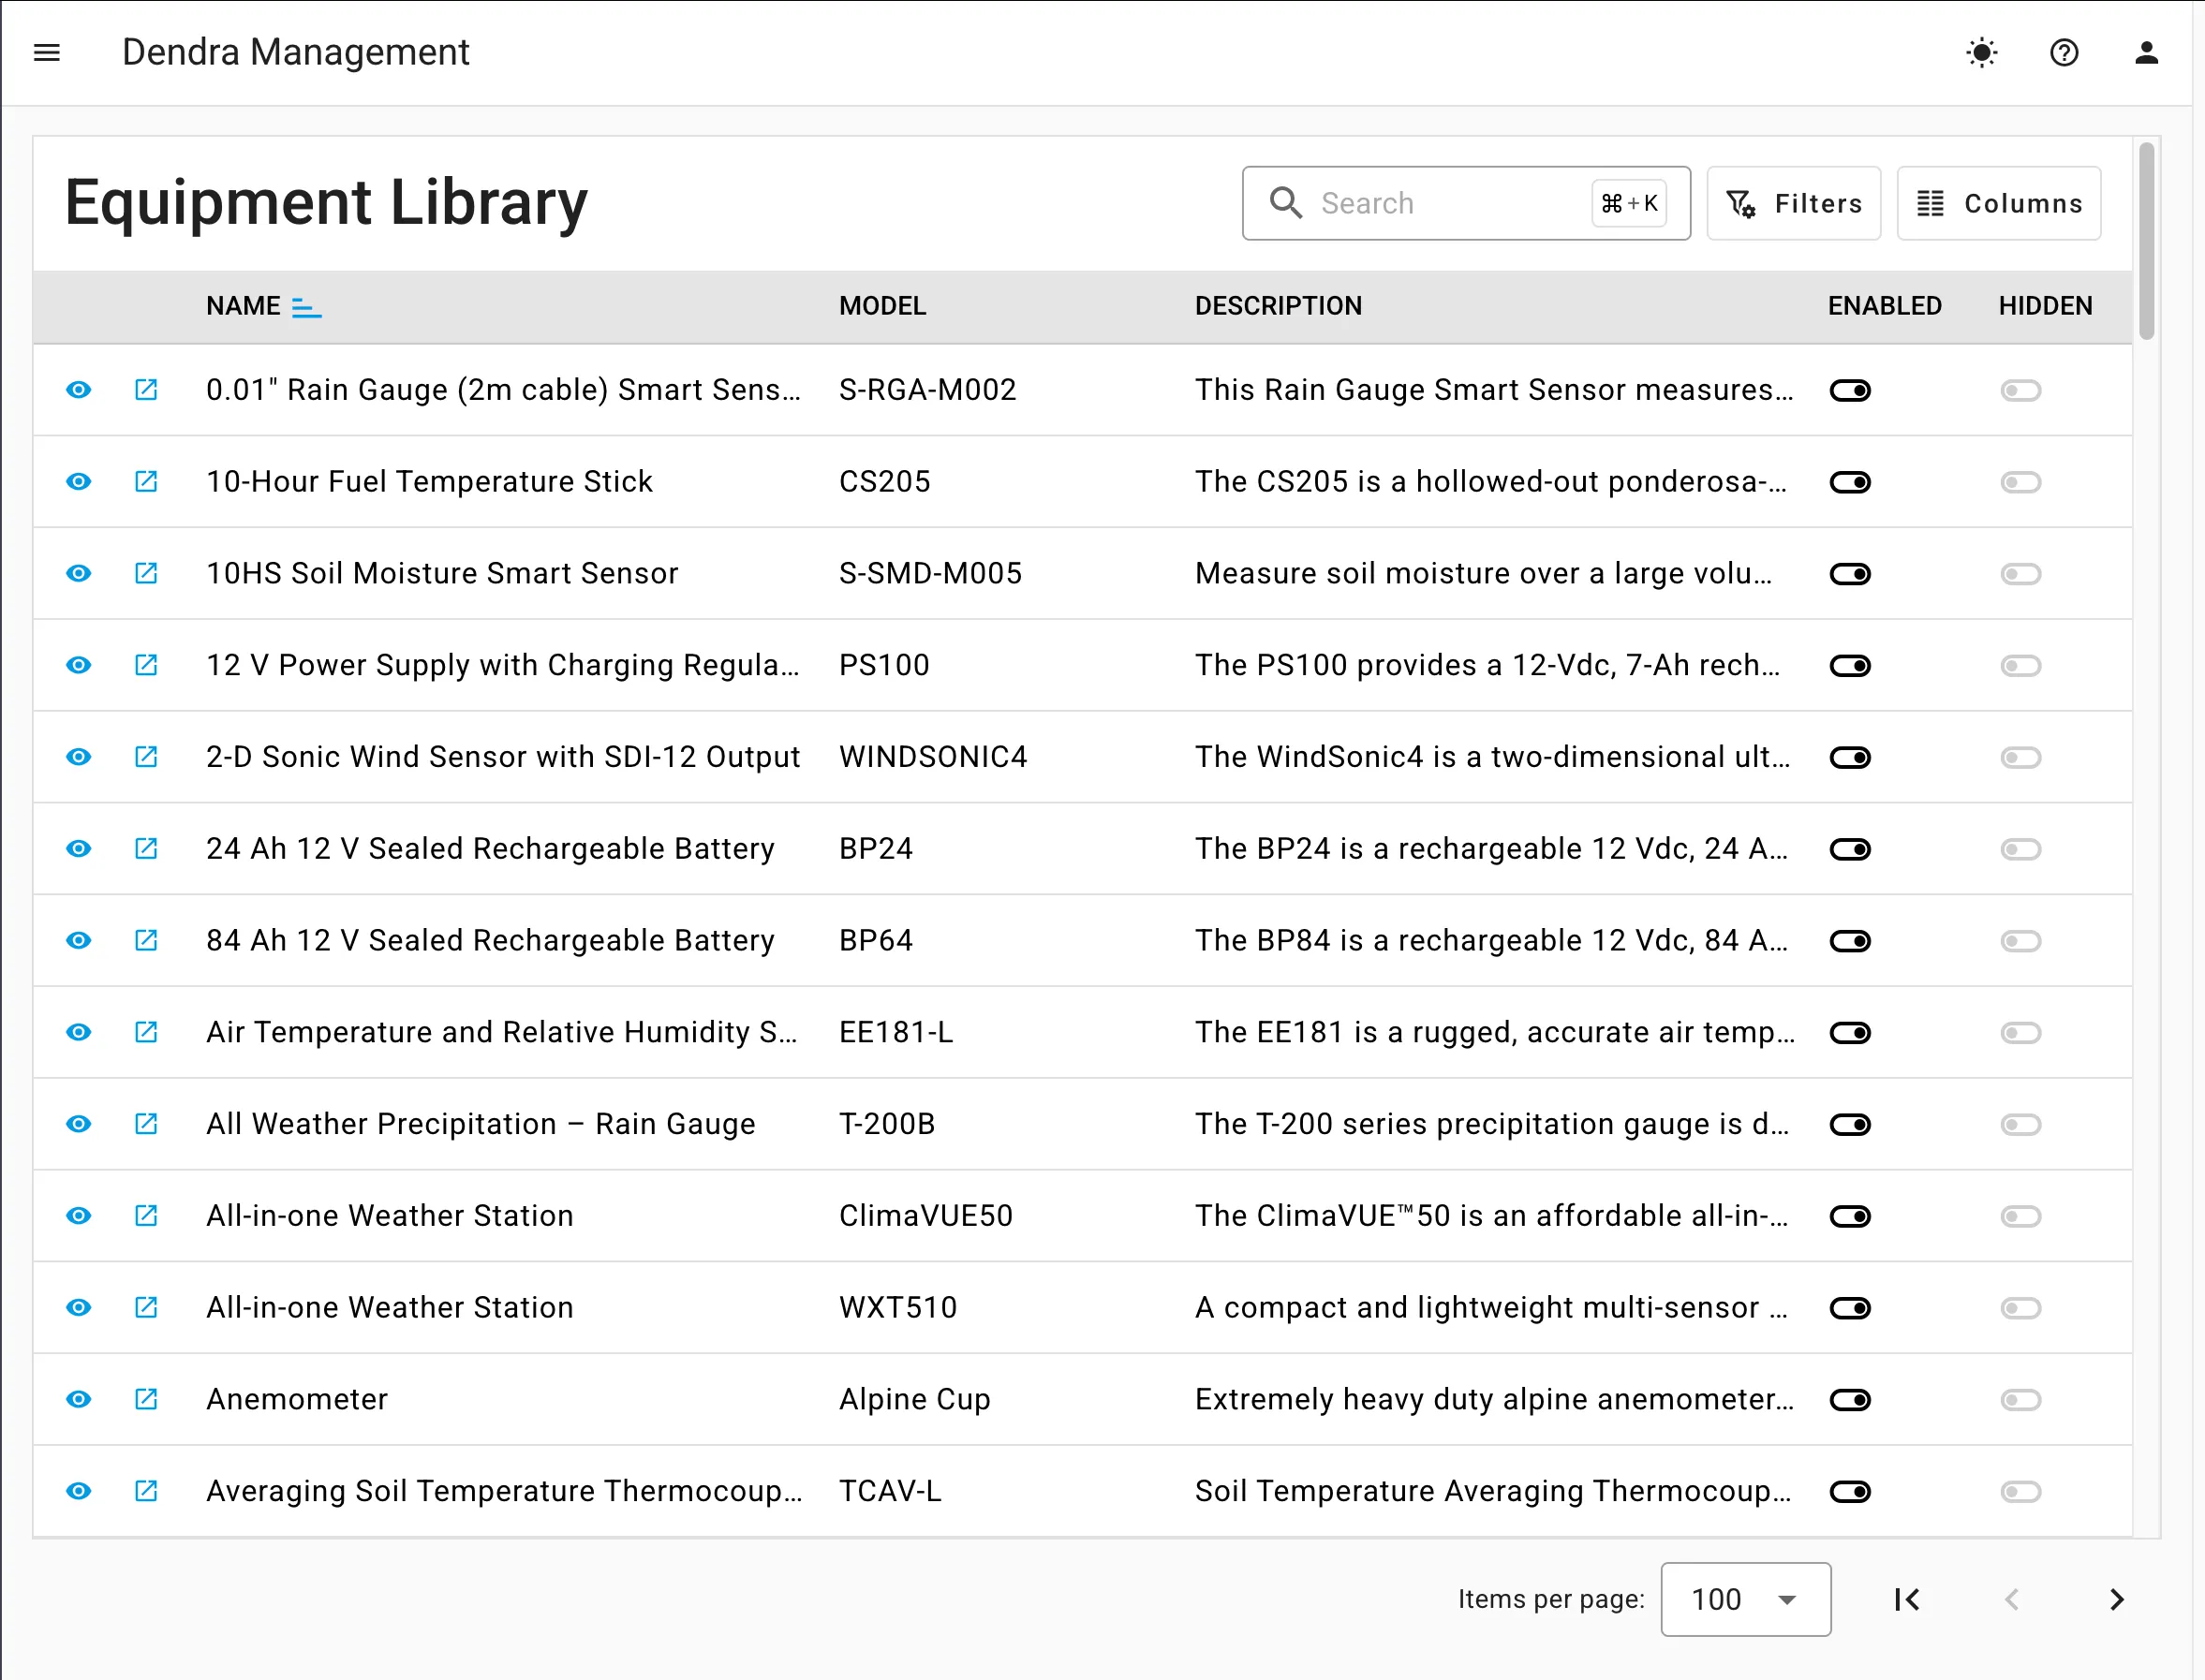Toggle Enabled switch for TCAV-L
This screenshot has width=2205, height=1680.
[x=1850, y=1492]
